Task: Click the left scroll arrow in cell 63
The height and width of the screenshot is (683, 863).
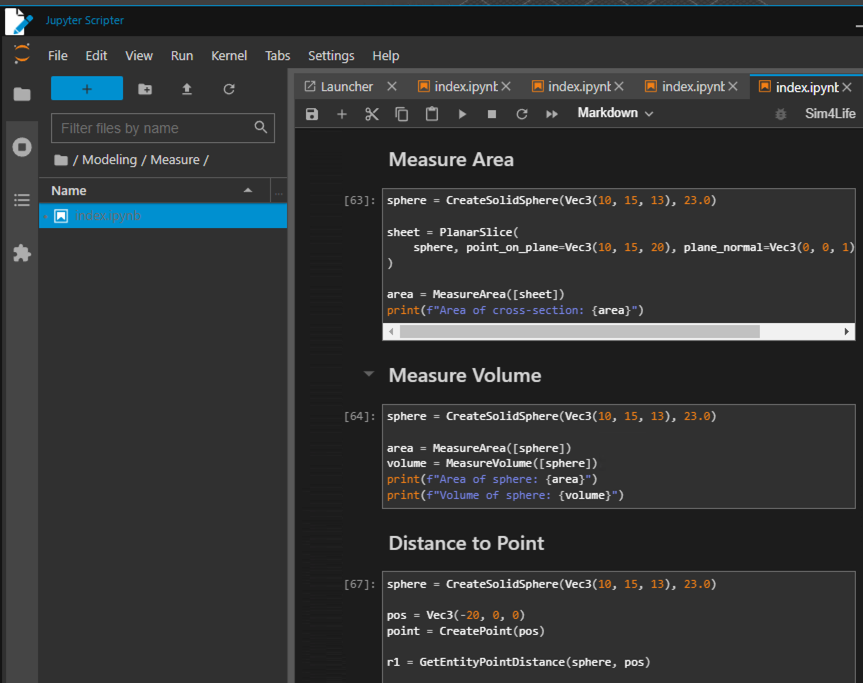Action: (x=391, y=331)
